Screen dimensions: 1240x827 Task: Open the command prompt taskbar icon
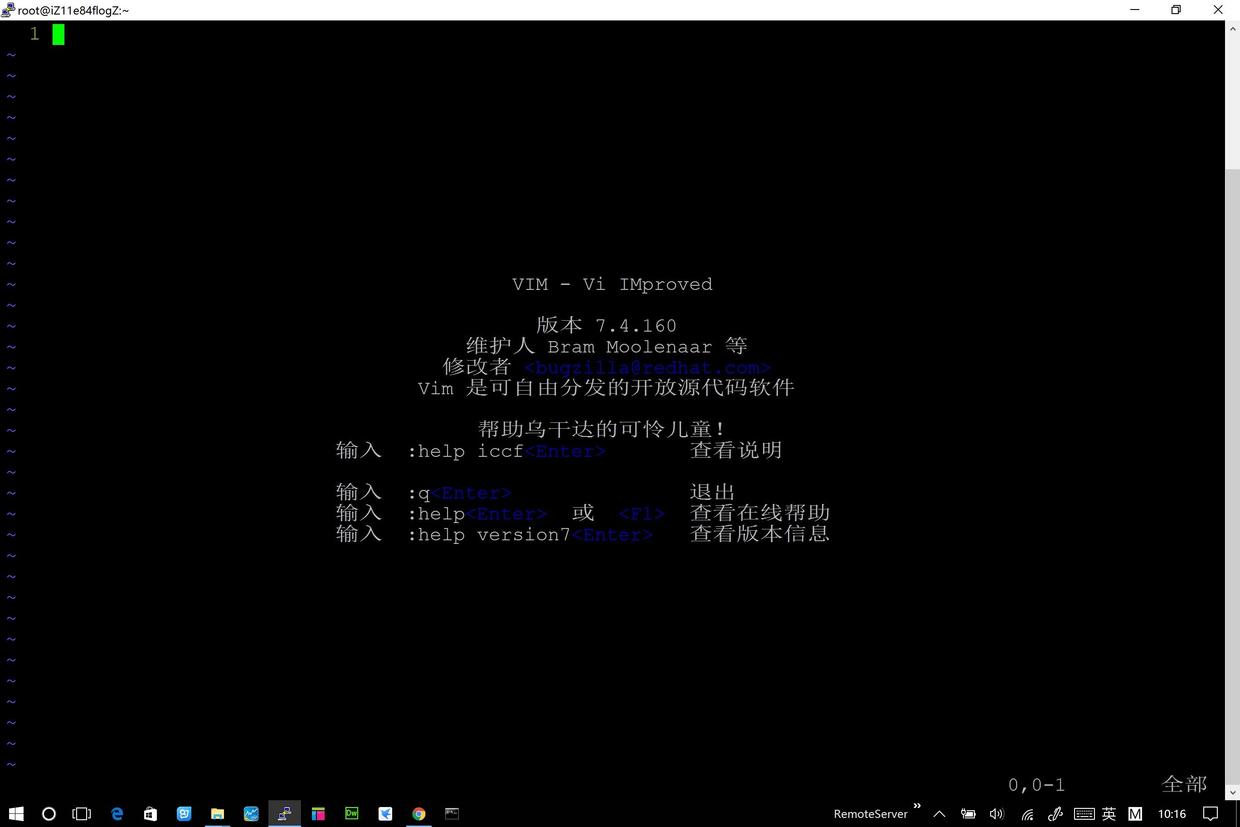click(452, 814)
